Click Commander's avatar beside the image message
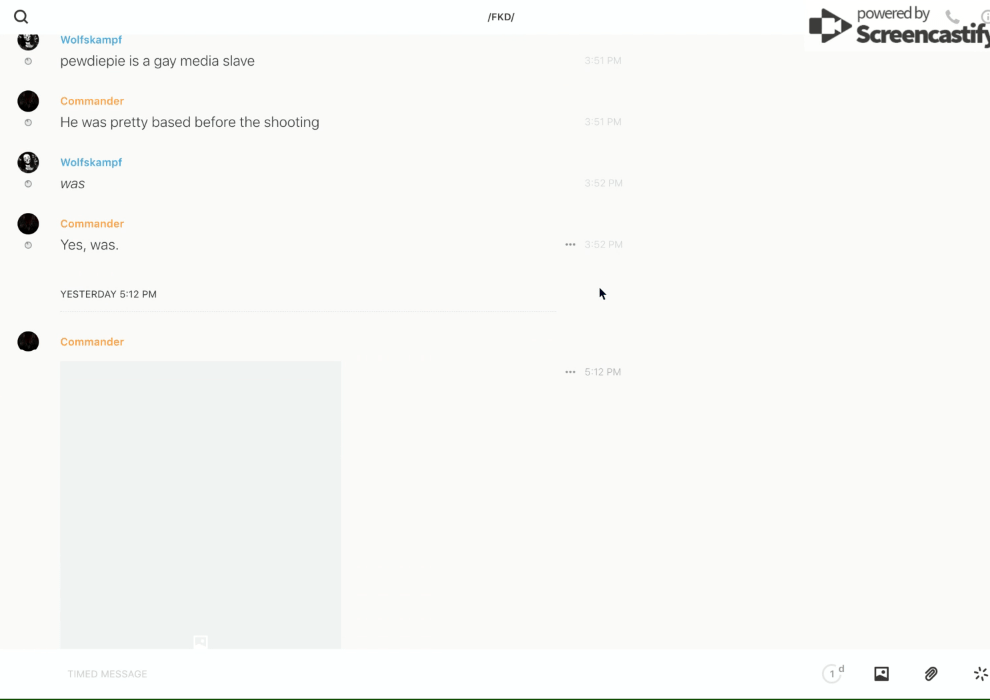This screenshot has width=990, height=700. point(28,341)
